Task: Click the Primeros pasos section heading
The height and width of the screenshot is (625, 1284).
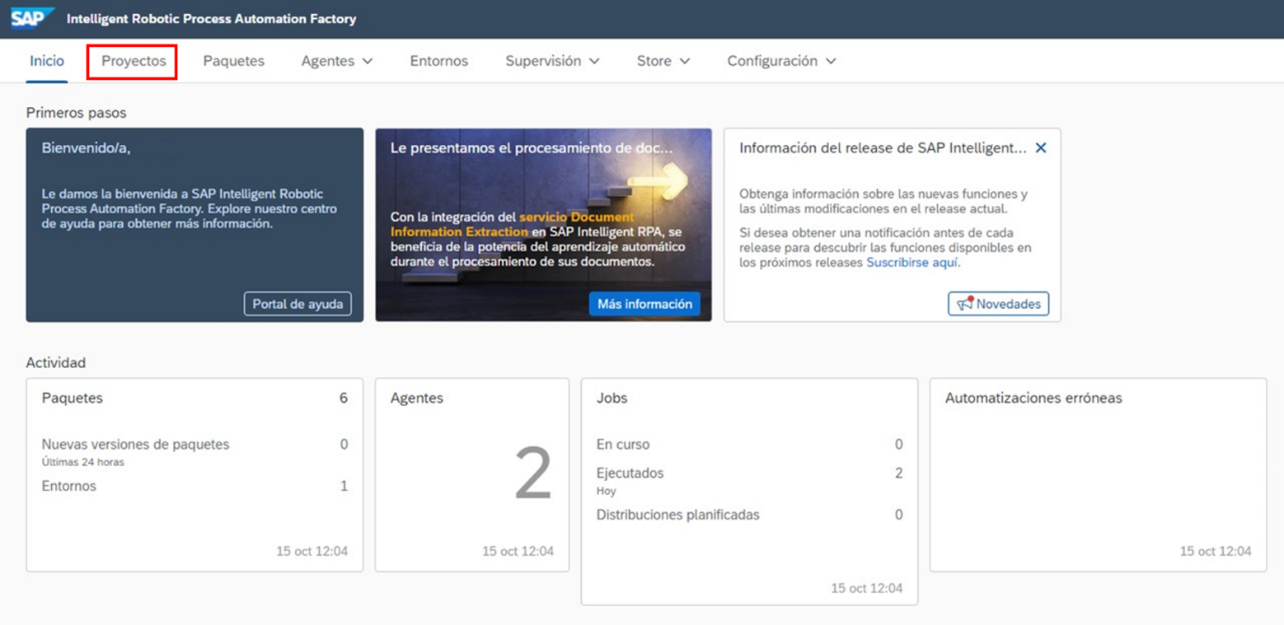Action: tap(76, 113)
